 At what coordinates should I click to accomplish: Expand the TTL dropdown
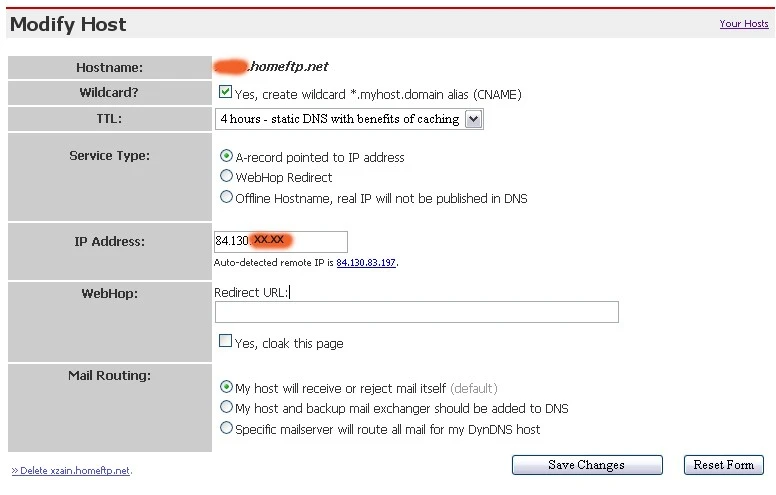(473, 119)
